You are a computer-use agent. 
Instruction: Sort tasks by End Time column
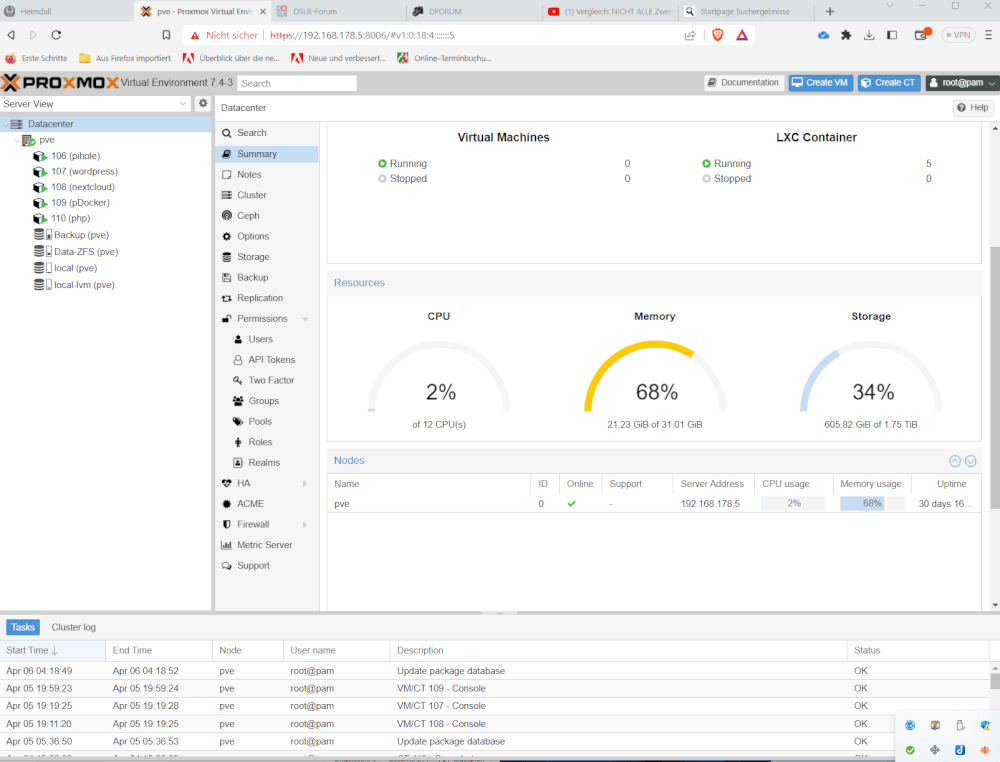159,650
